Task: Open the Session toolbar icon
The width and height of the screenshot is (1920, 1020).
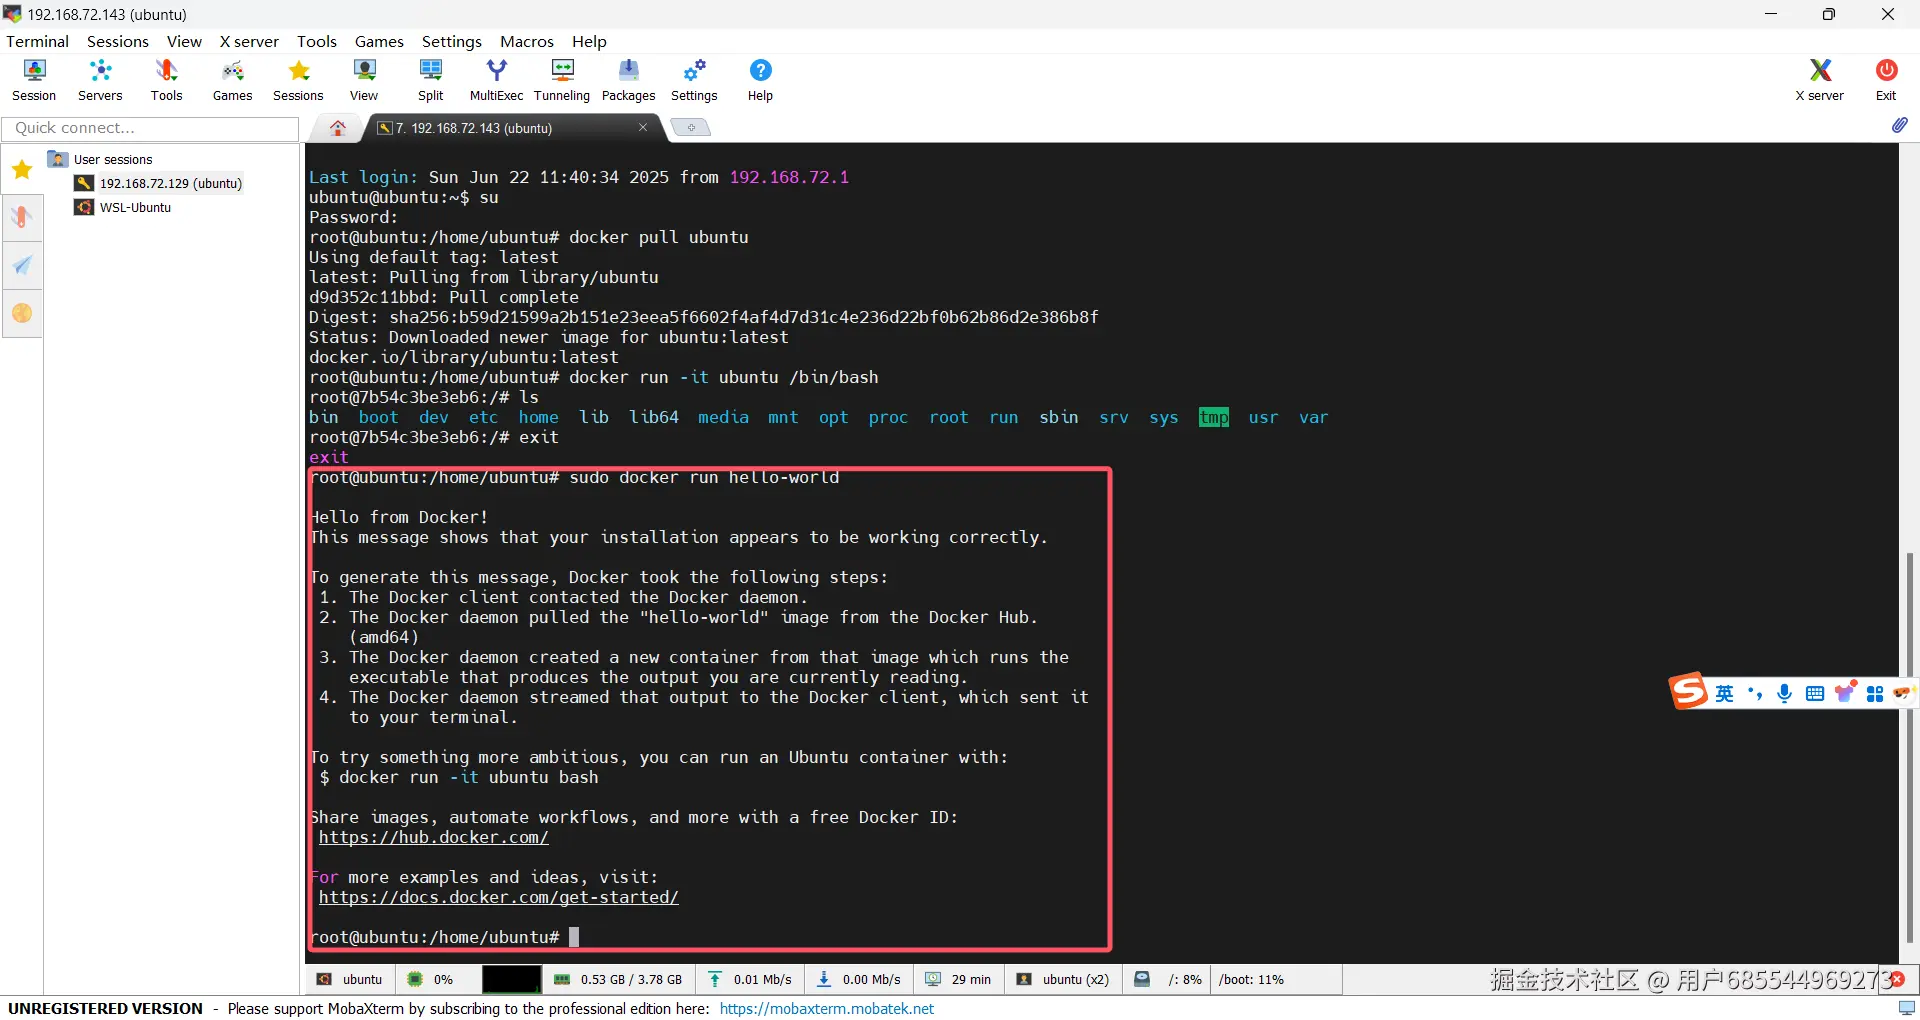Action: (x=34, y=80)
